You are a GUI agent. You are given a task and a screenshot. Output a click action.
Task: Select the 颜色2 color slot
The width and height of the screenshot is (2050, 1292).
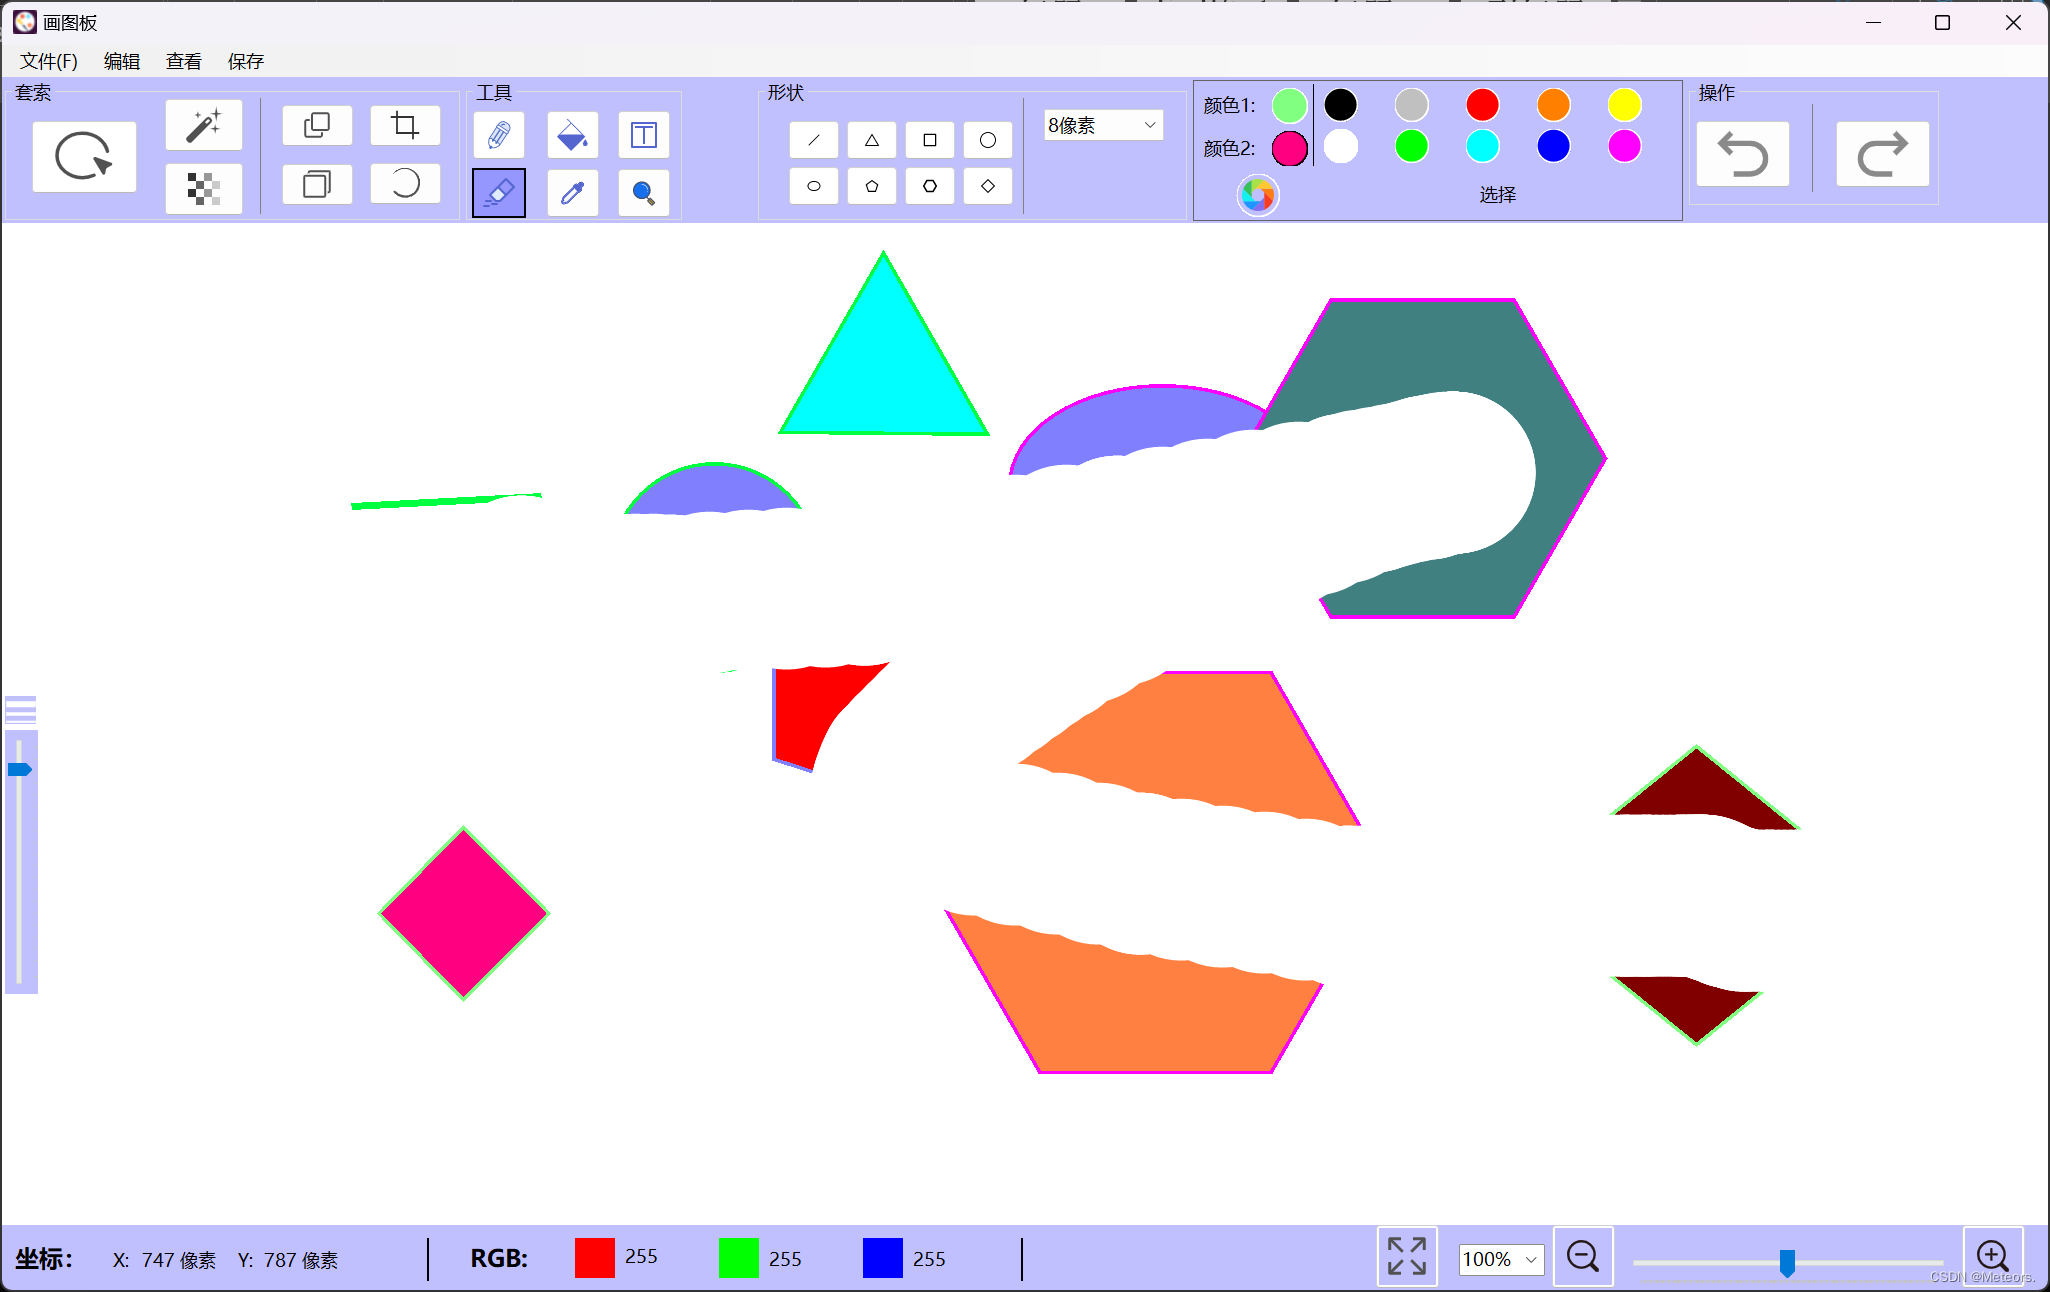pyautogui.click(x=1289, y=148)
